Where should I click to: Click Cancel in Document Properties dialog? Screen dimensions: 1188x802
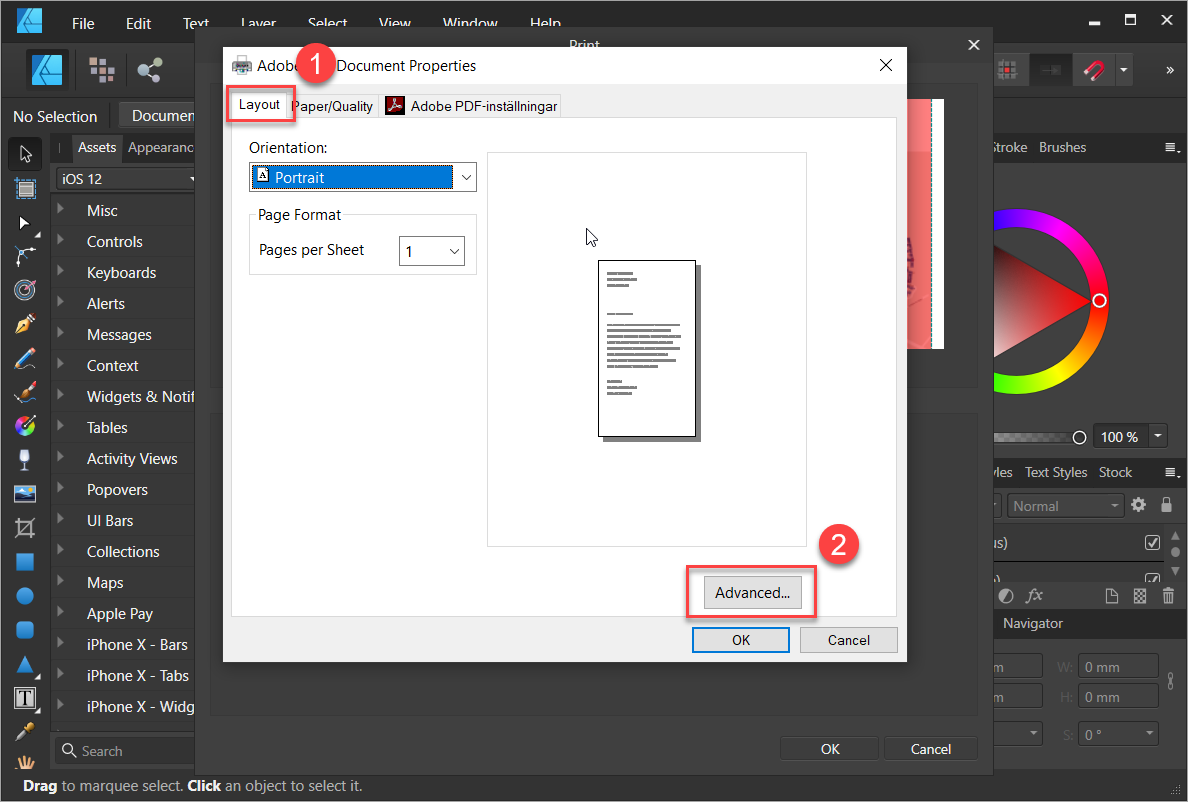(x=848, y=640)
